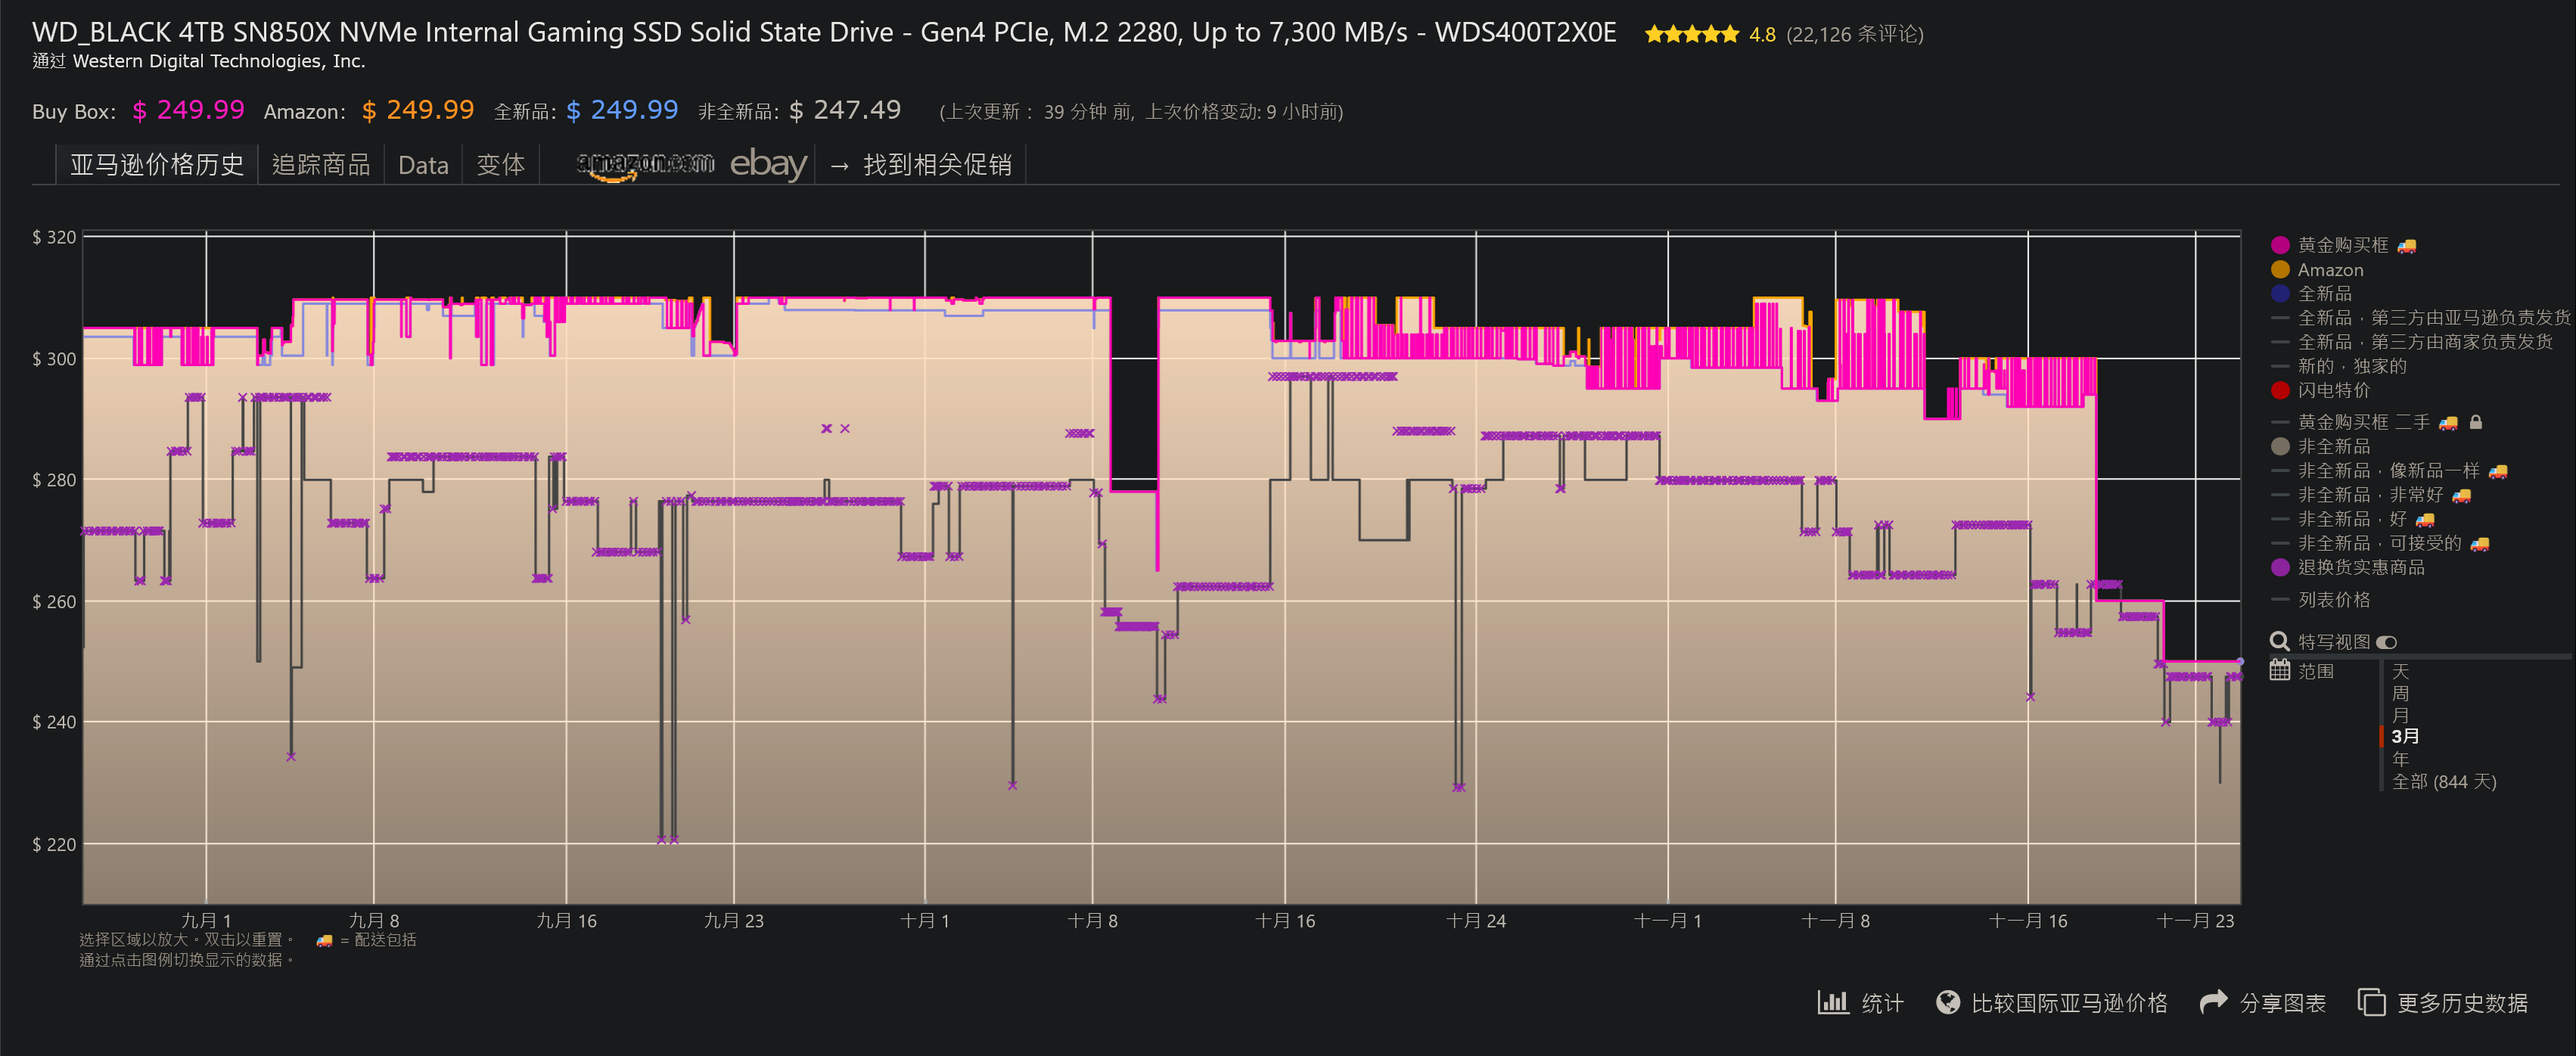Click the WD_BLACK 4TB SN850X product title
2576x1056 pixels.
824,33
